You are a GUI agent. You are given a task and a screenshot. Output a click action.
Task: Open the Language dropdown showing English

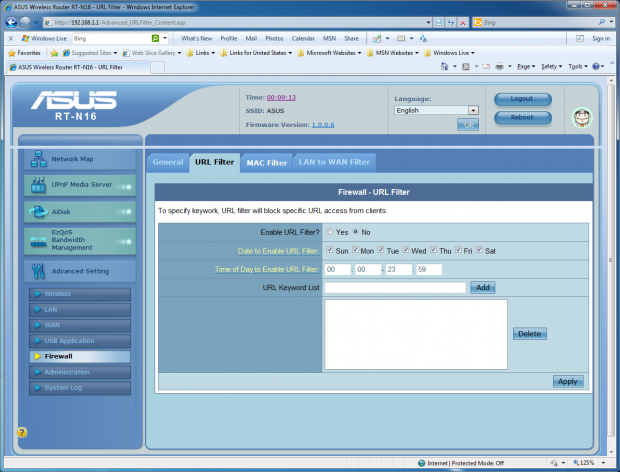pos(436,110)
